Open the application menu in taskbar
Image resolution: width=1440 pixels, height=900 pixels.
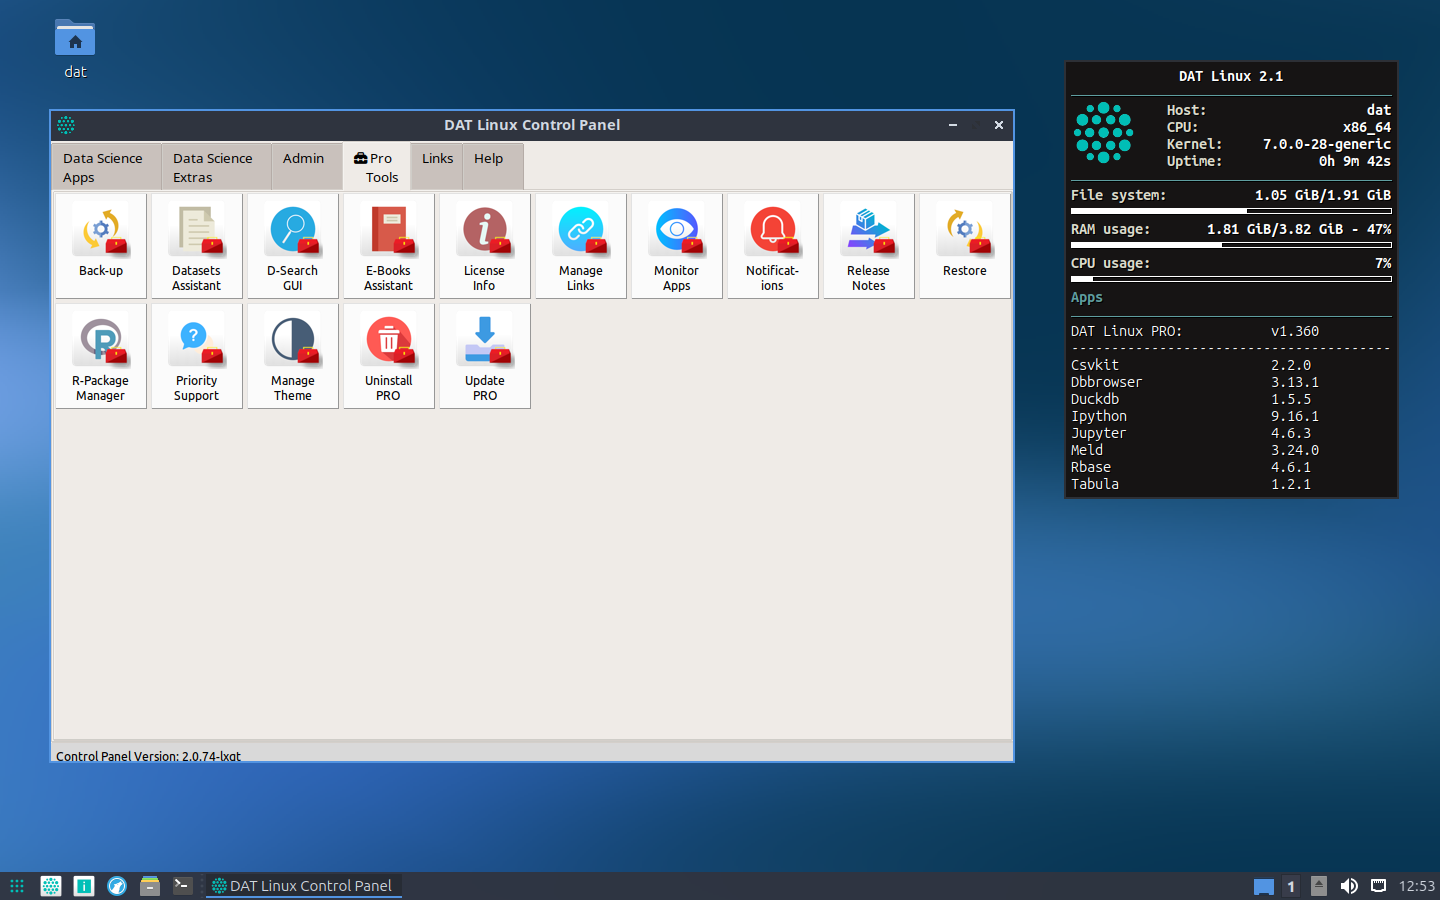tap(17, 886)
